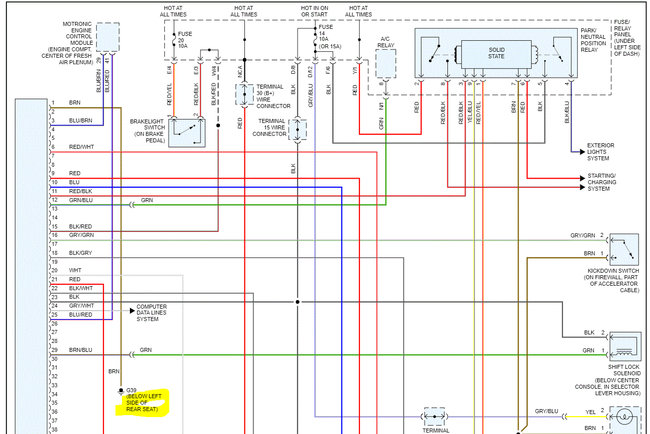
Task: Click the GRY/BLU label near bottom right
Action: coord(546,411)
